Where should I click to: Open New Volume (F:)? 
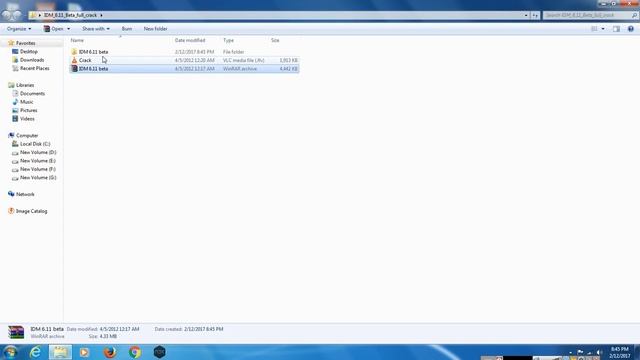38,169
